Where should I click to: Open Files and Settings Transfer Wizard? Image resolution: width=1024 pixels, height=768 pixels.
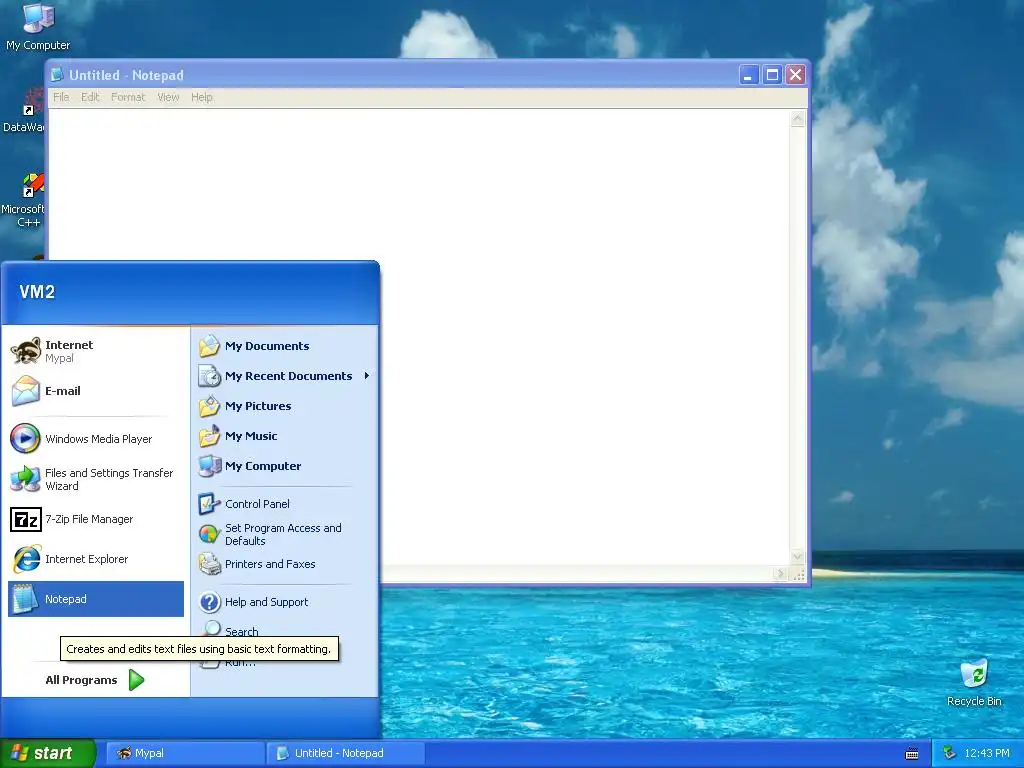pos(96,479)
